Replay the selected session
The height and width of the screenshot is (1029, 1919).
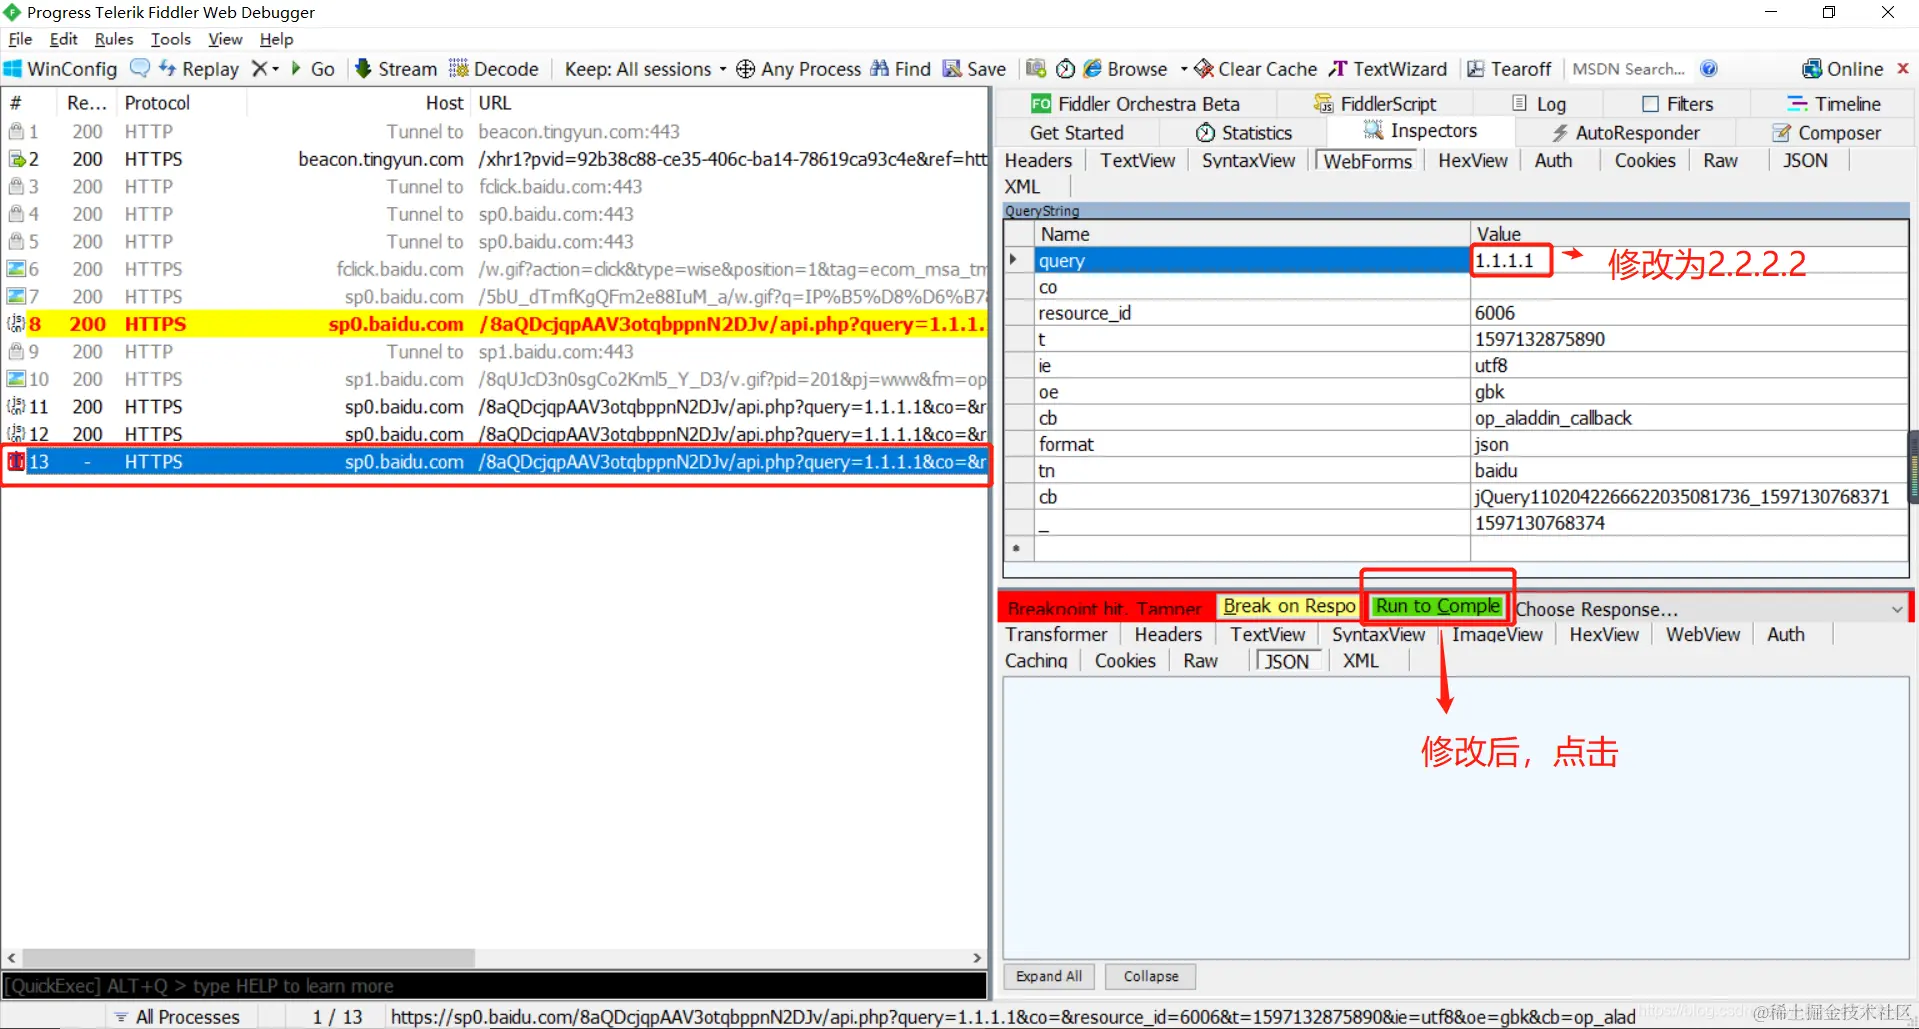pyautogui.click(x=199, y=69)
